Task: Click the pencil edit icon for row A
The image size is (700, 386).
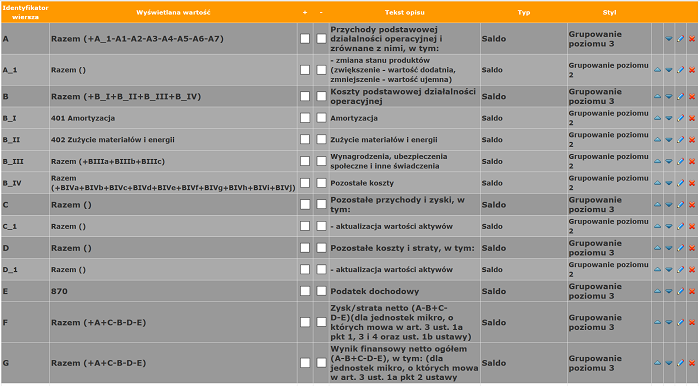Action: (x=680, y=39)
